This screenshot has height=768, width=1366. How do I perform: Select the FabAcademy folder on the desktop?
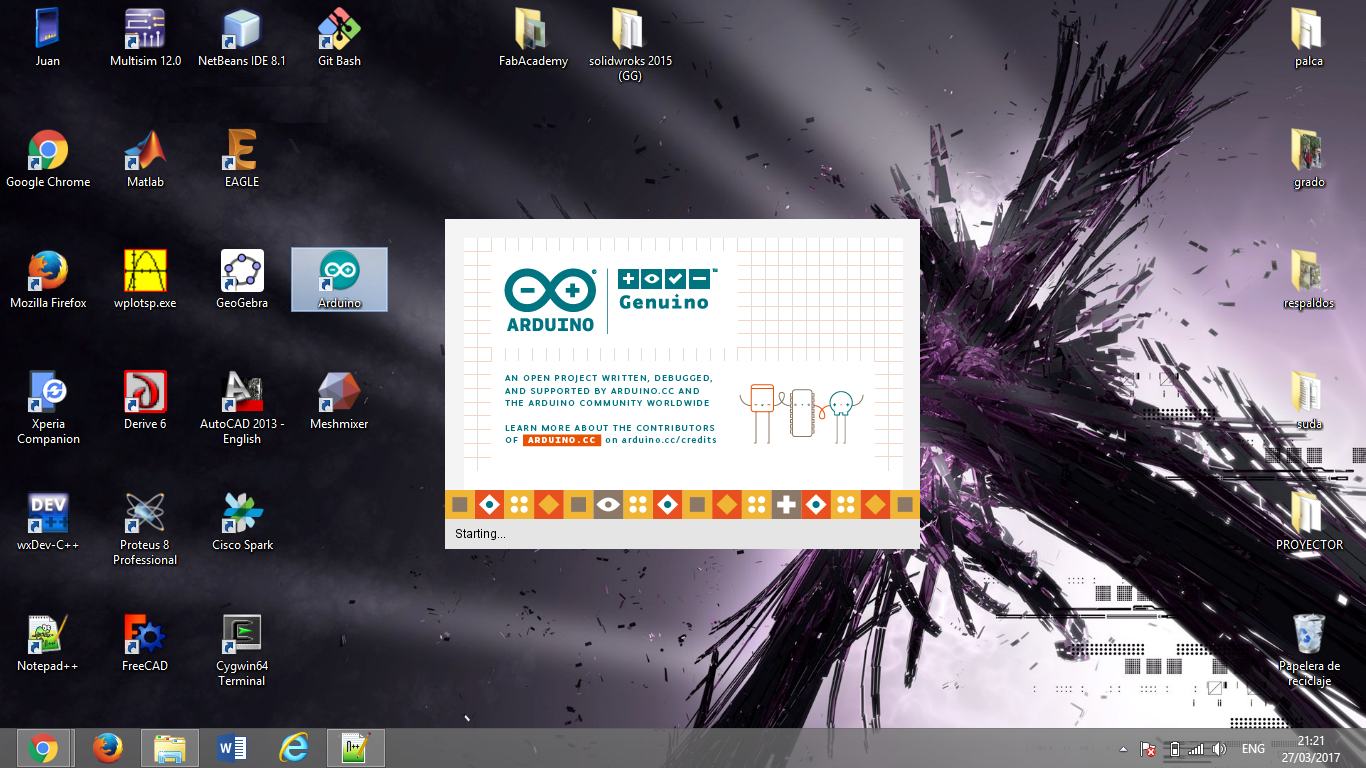tap(533, 39)
